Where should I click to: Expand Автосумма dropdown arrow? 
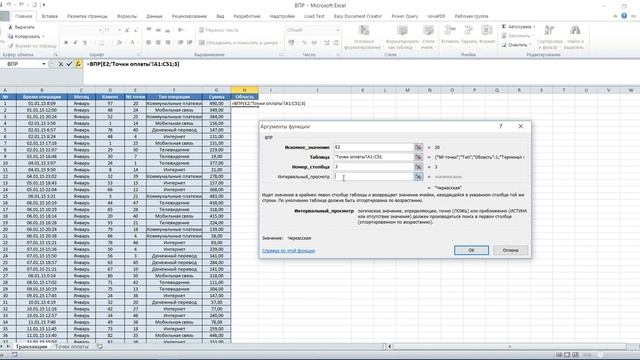click(534, 27)
